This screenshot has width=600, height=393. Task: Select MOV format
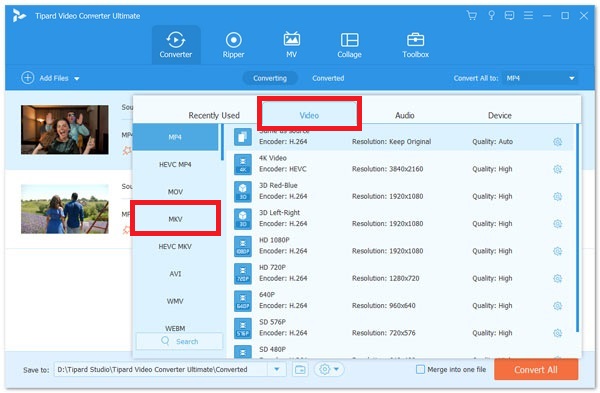pyautogui.click(x=176, y=192)
